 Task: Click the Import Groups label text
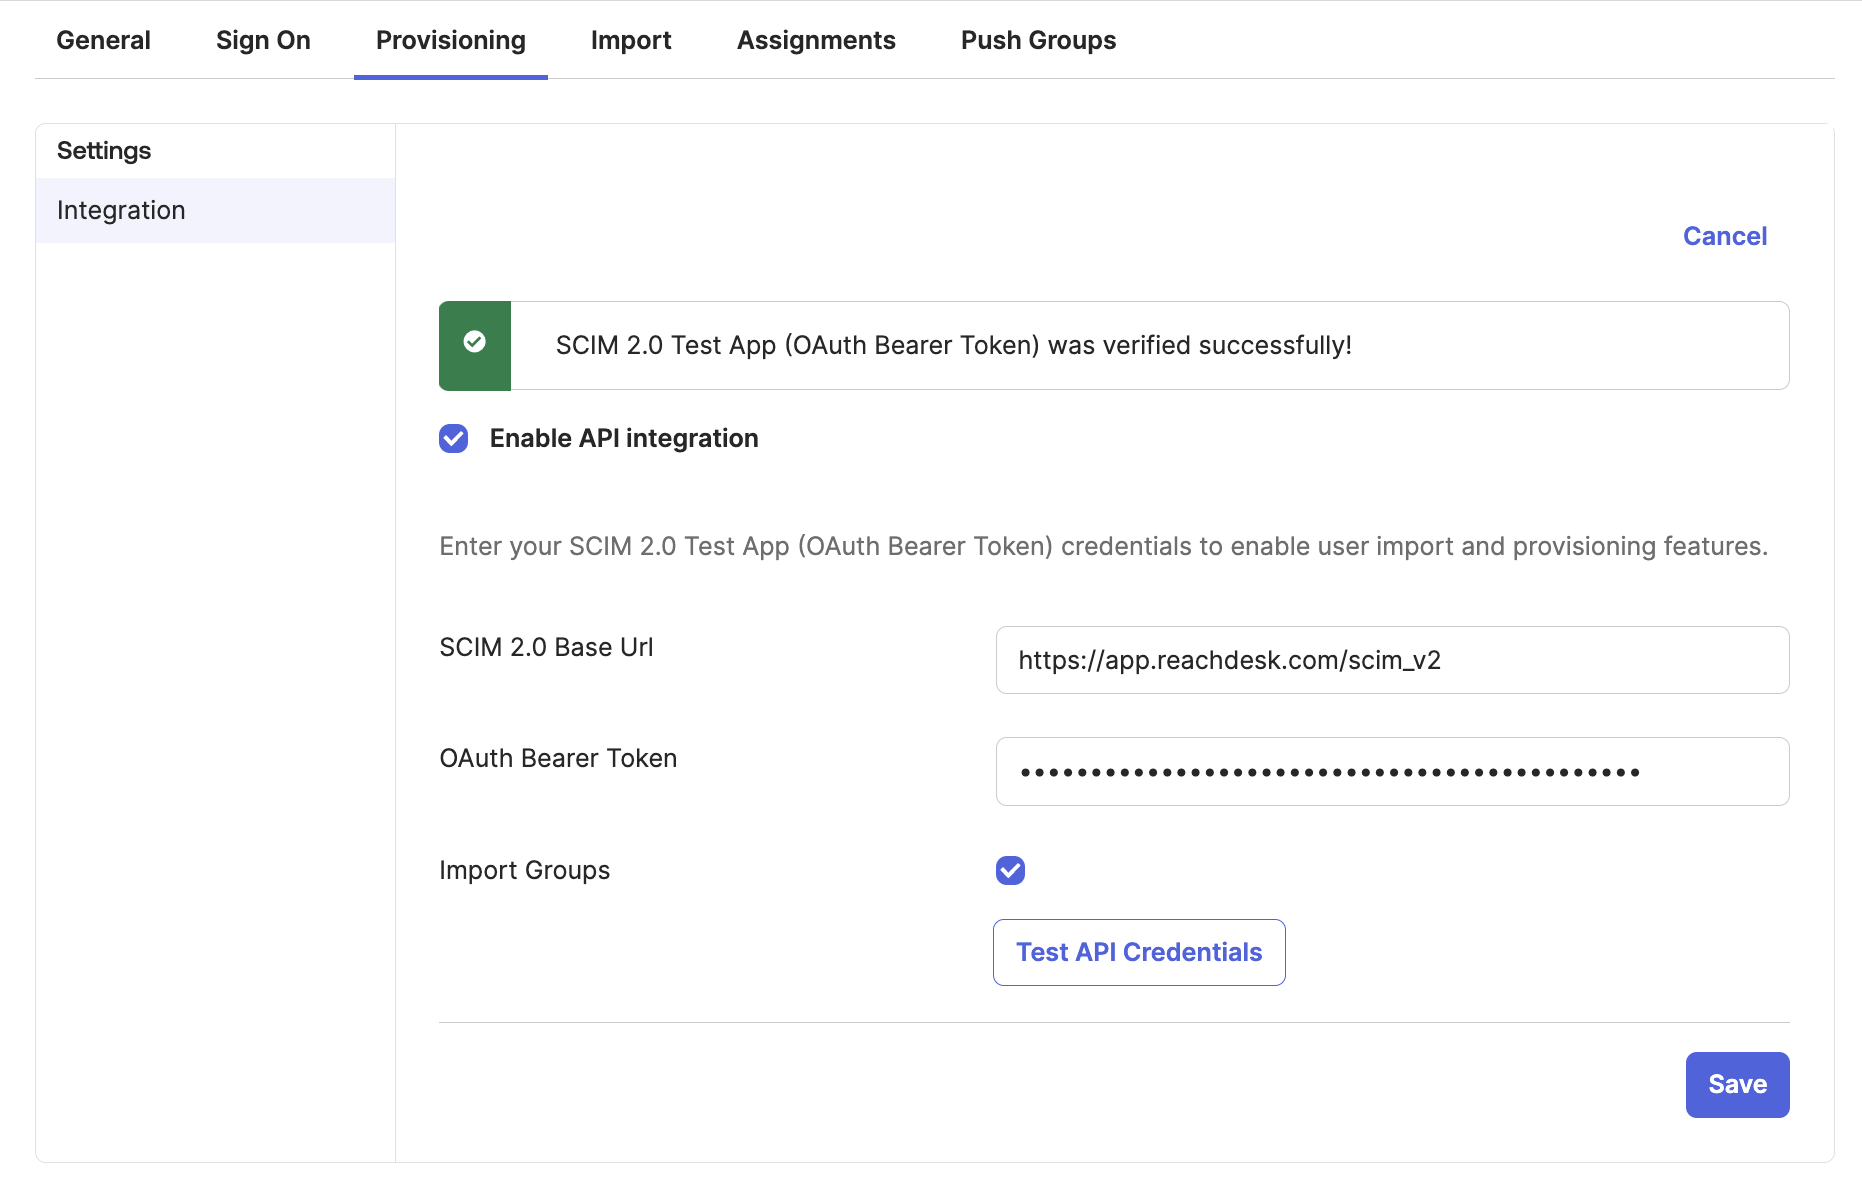[x=525, y=870]
